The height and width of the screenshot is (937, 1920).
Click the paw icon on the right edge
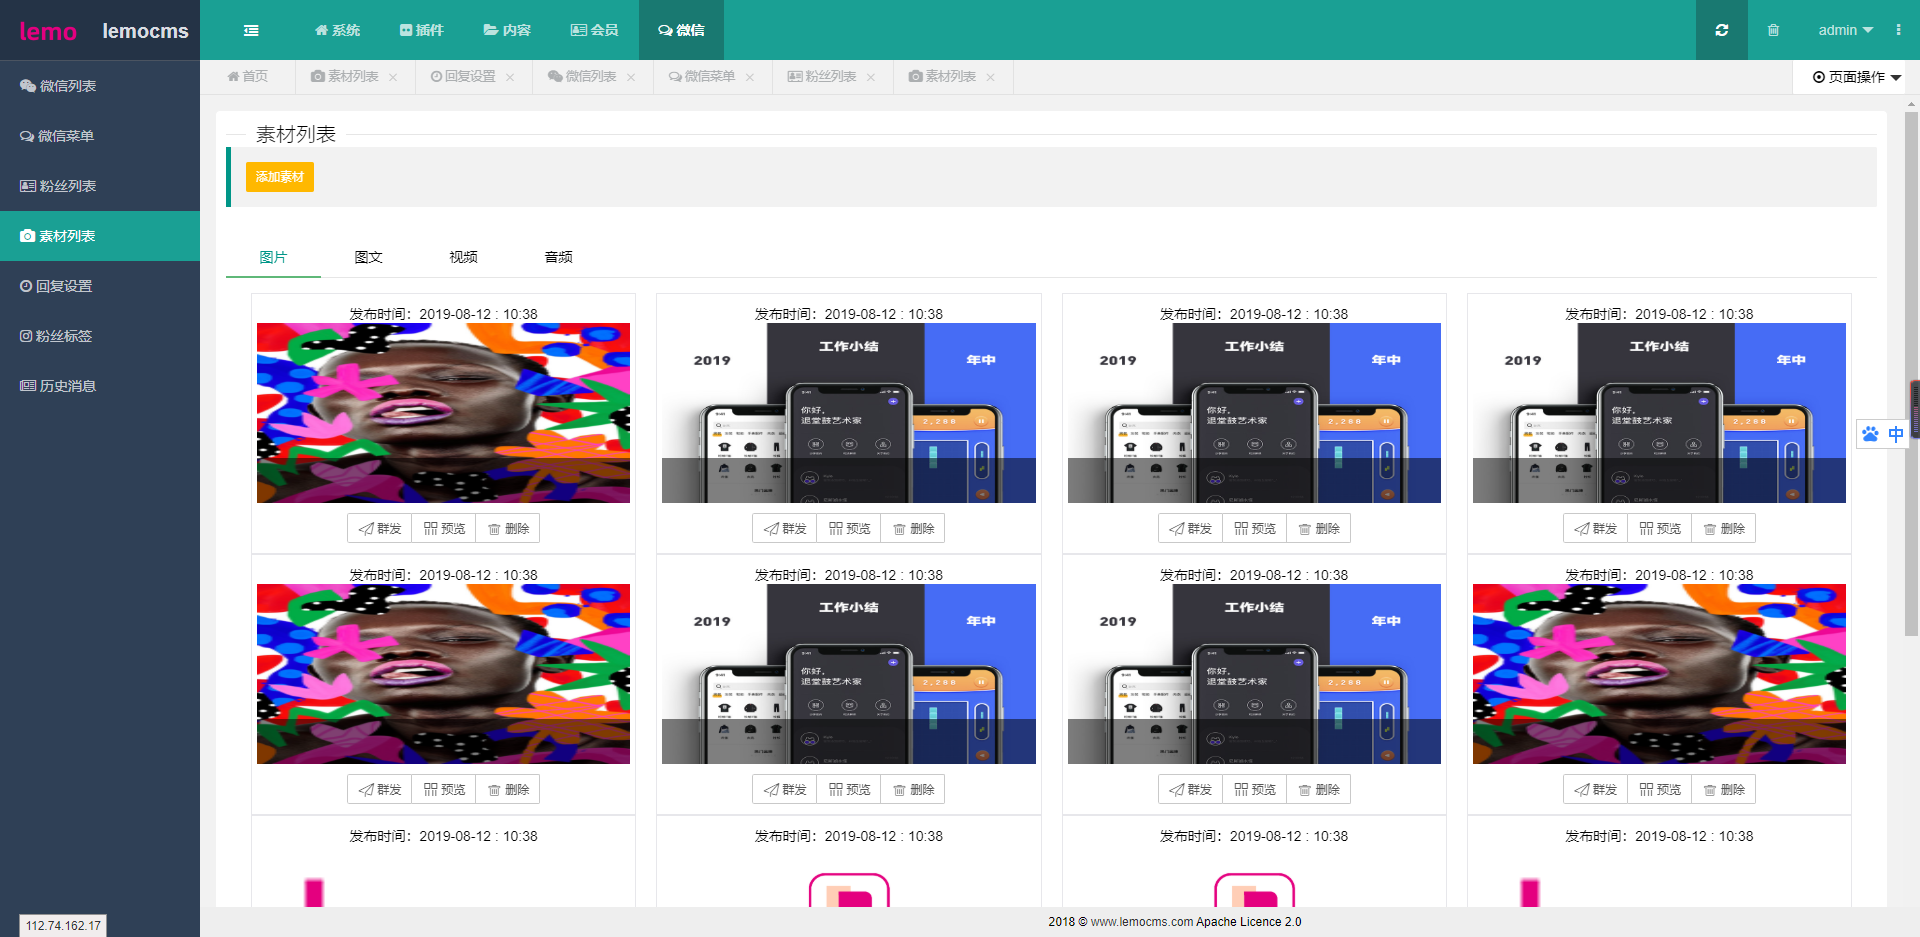click(x=1871, y=434)
